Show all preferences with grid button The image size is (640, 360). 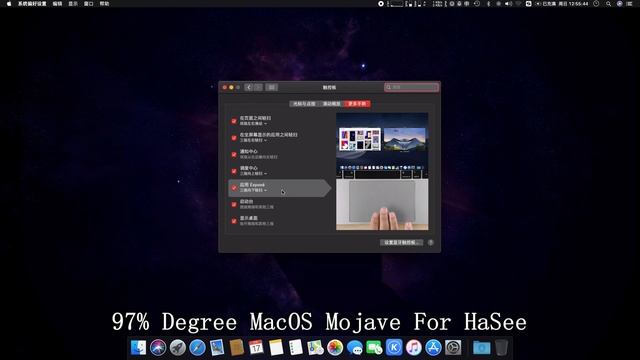(x=271, y=87)
